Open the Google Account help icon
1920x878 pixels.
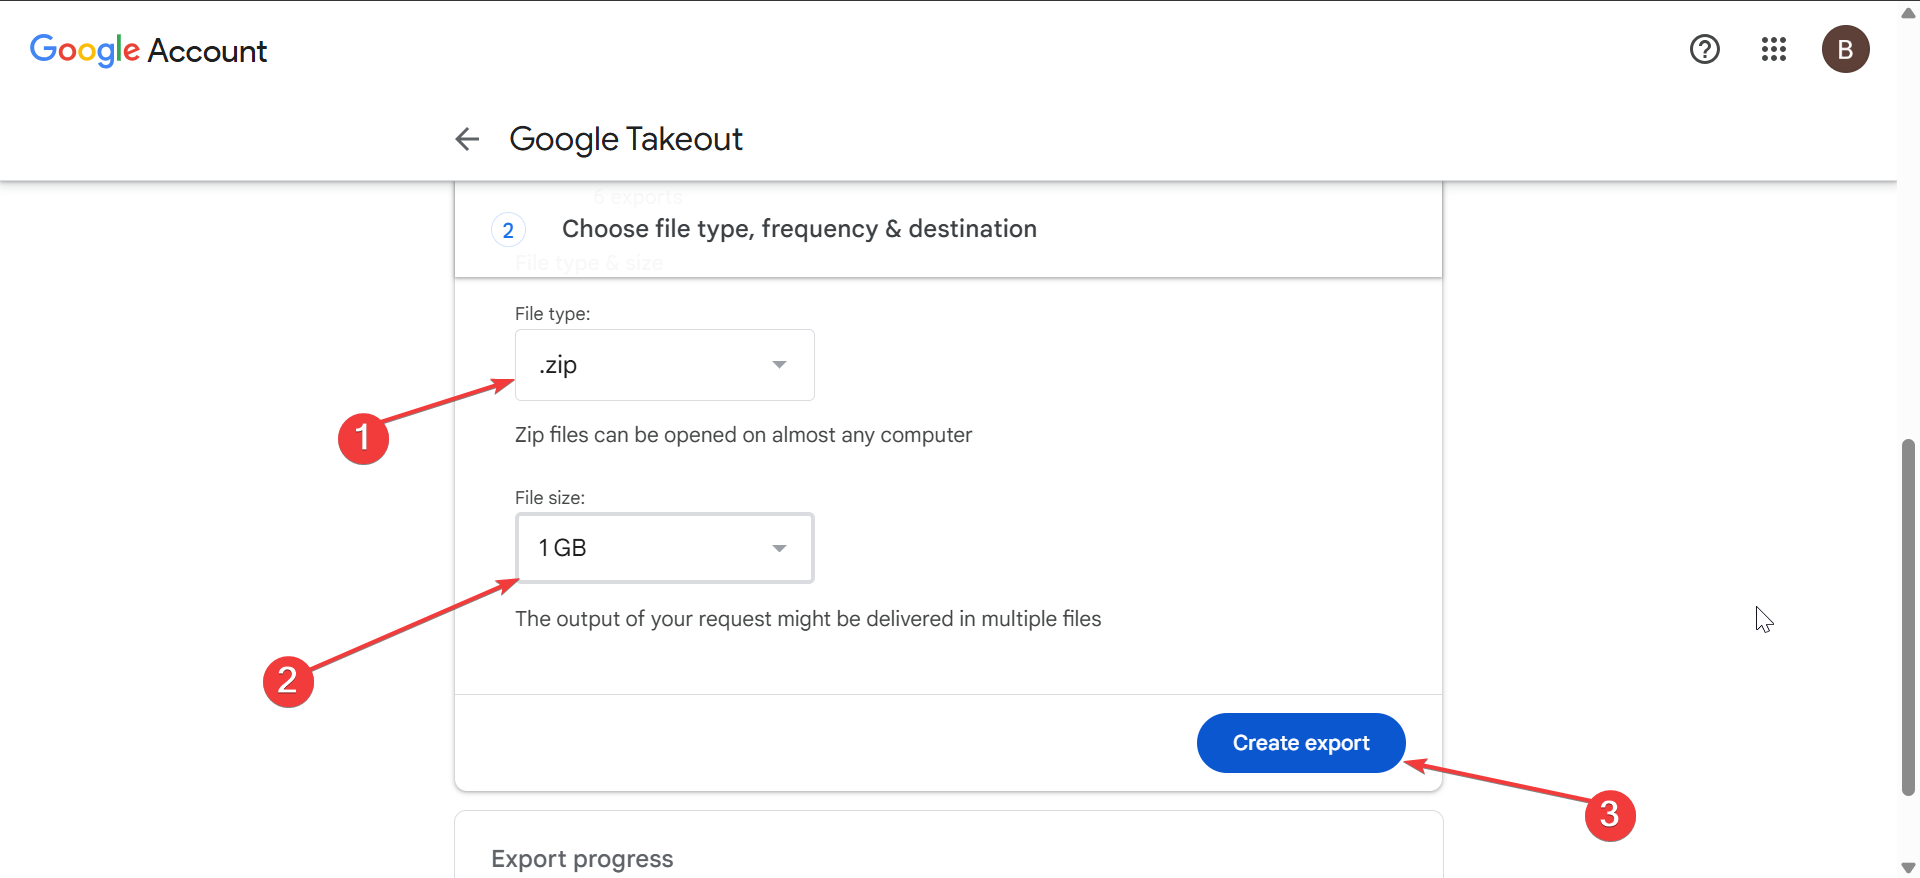pos(1704,49)
